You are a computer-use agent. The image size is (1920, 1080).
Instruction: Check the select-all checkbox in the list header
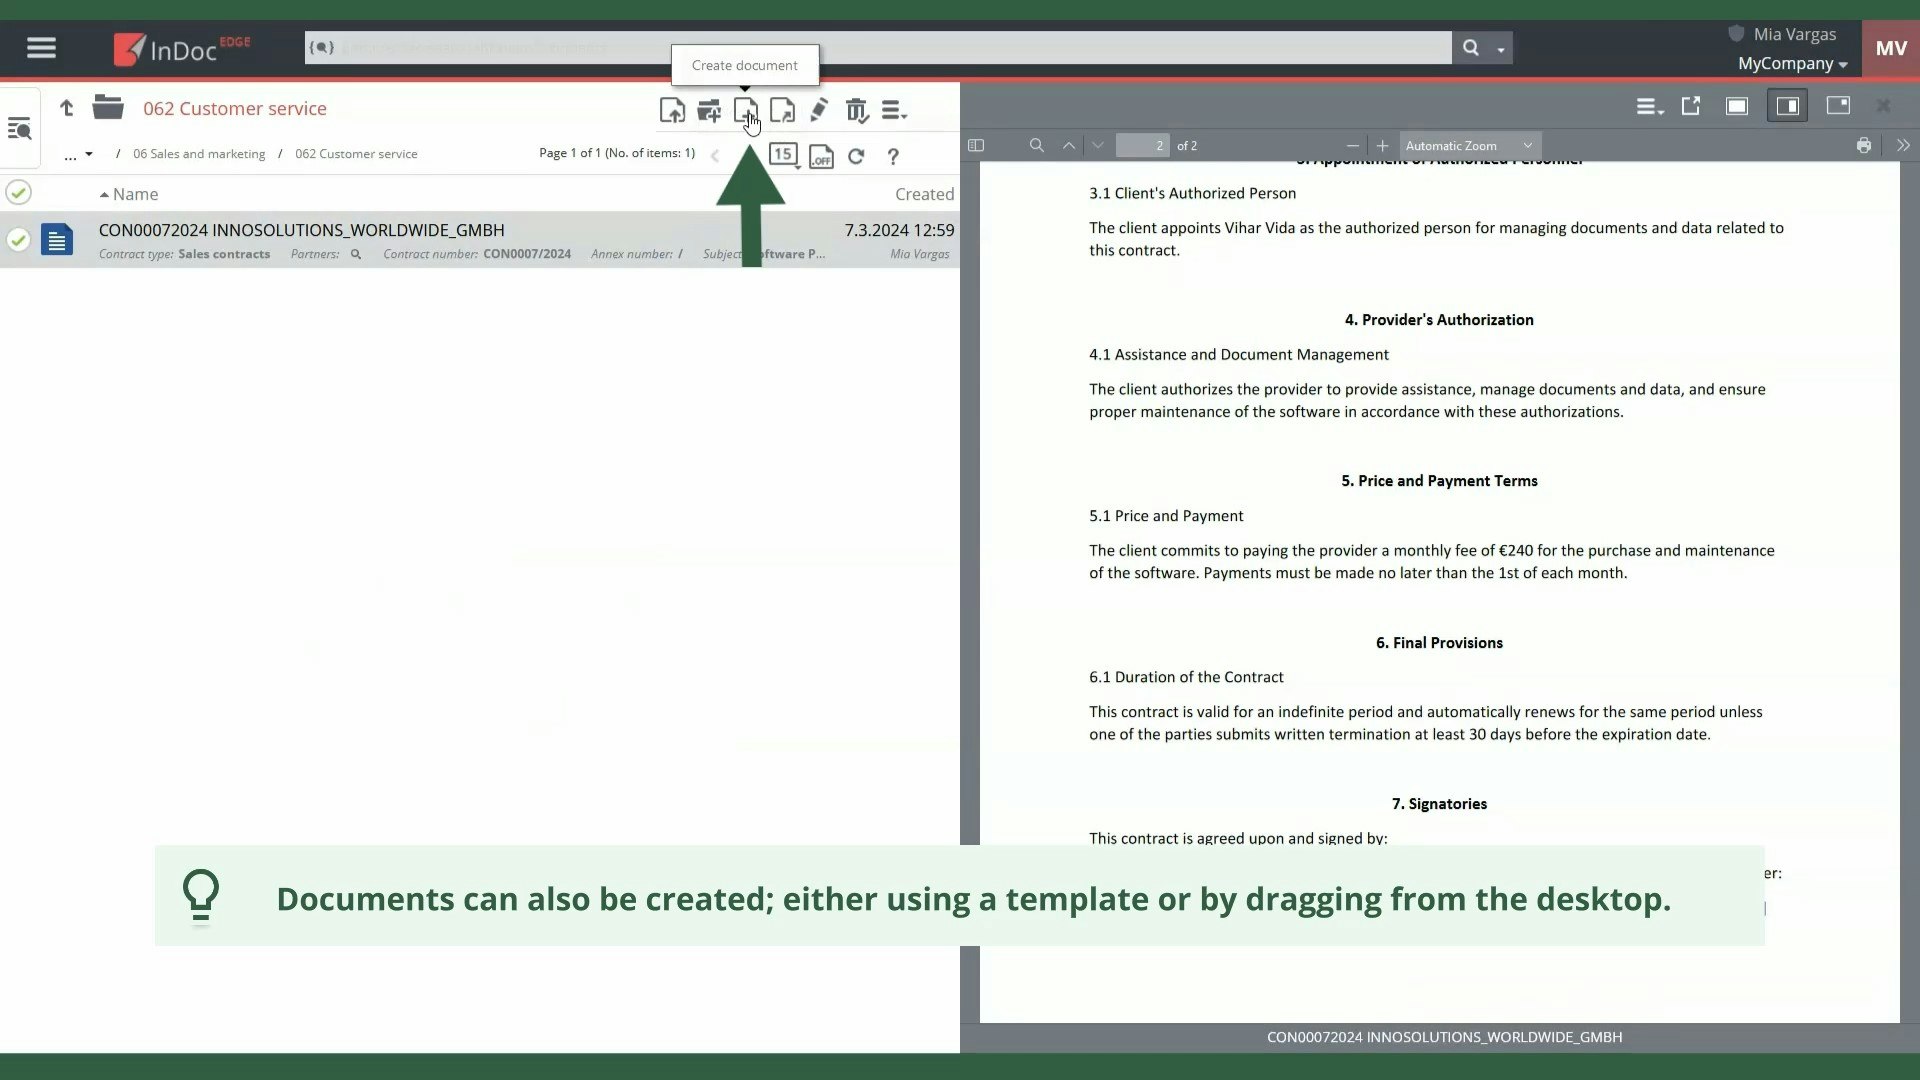coord(18,193)
